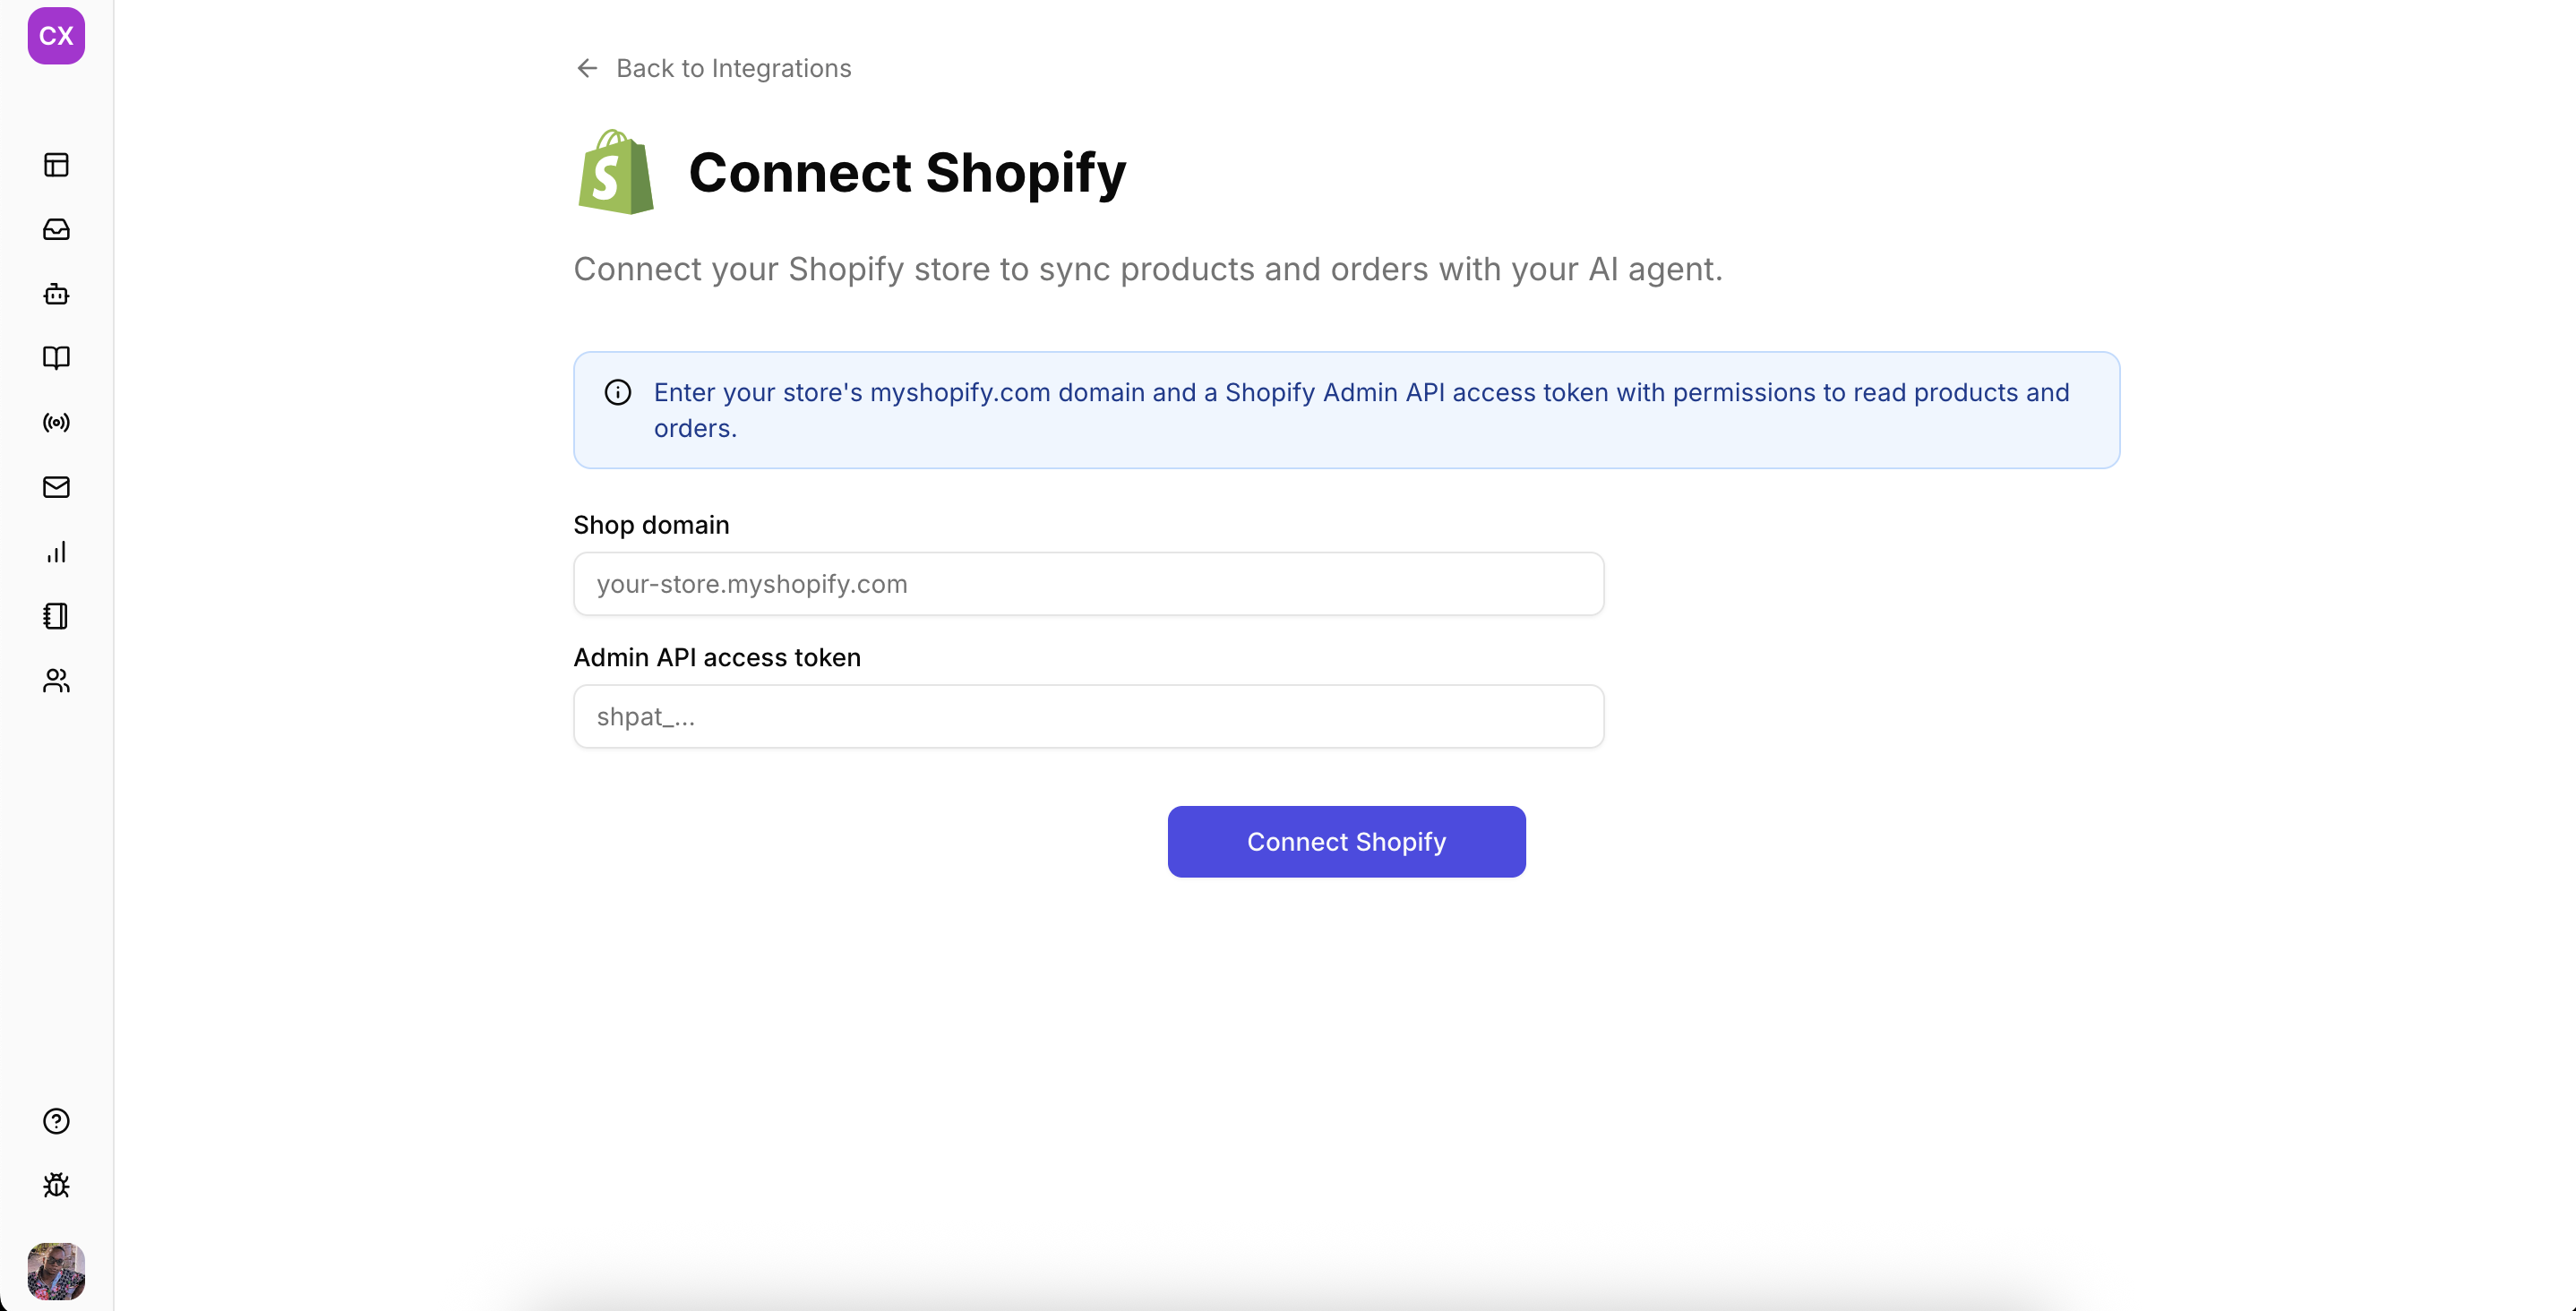This screenshot has width=2576, height=1311.
Task: Click the Shop domain input field
Action: pos(1088,583)
